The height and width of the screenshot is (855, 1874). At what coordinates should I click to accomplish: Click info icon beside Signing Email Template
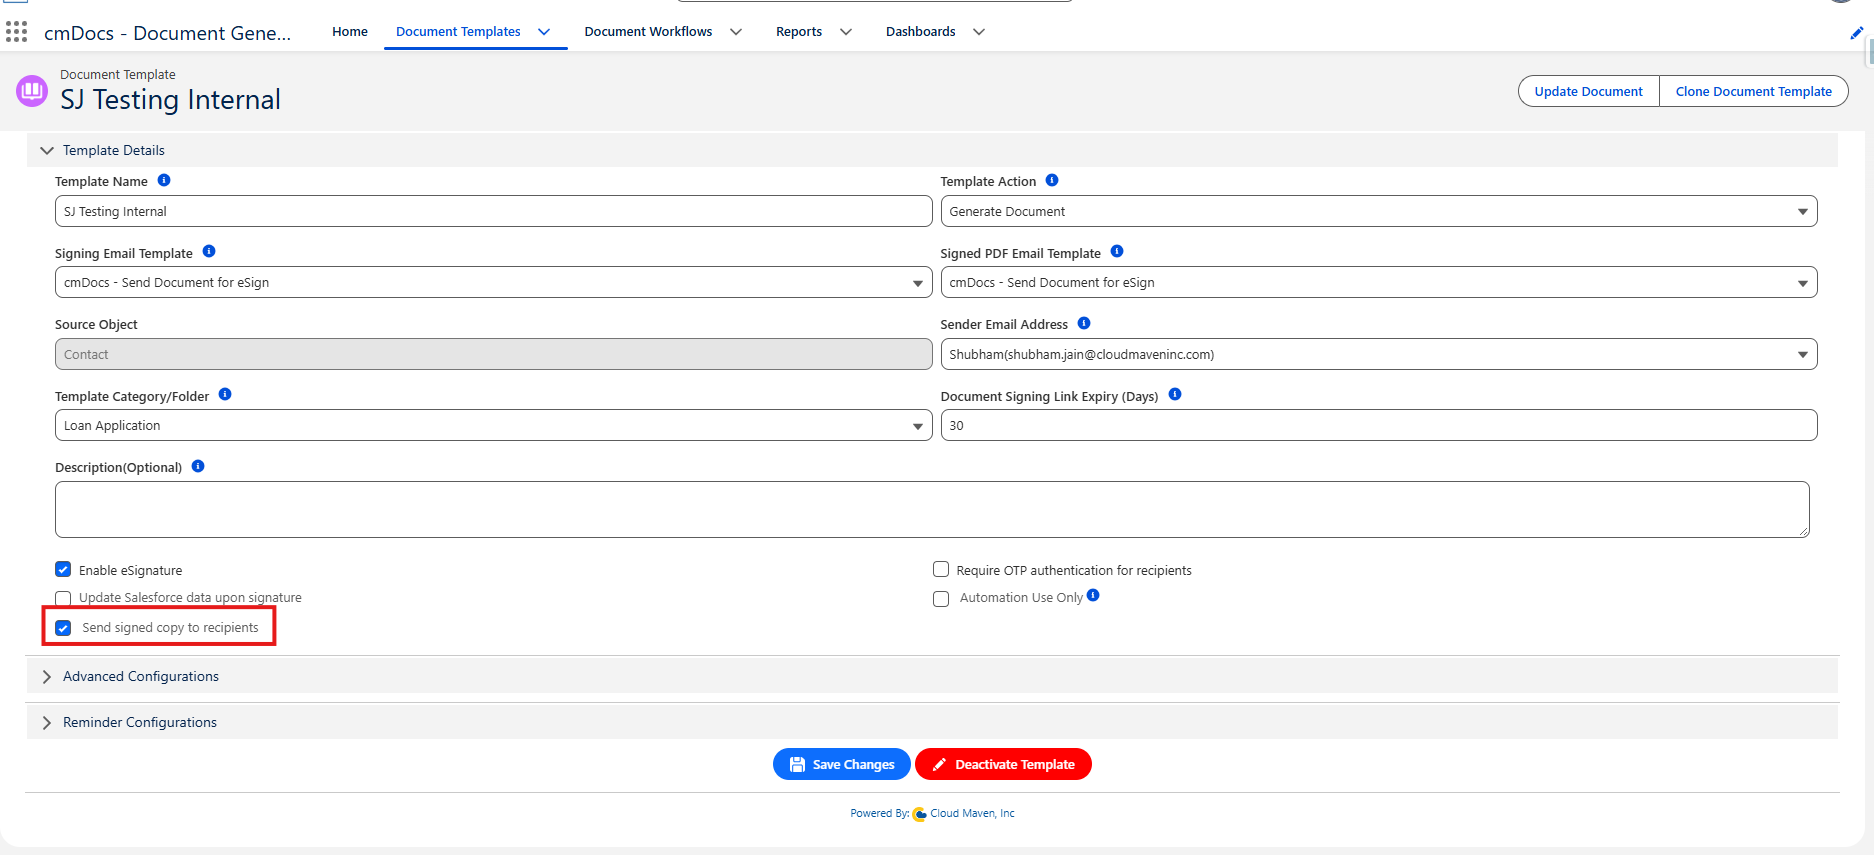coord(209,251)
